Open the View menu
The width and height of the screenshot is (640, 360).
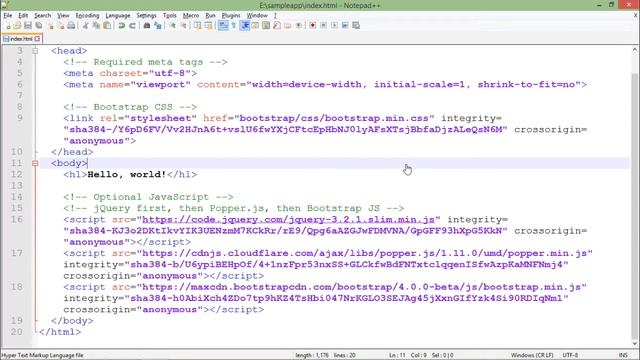point(63,16)
